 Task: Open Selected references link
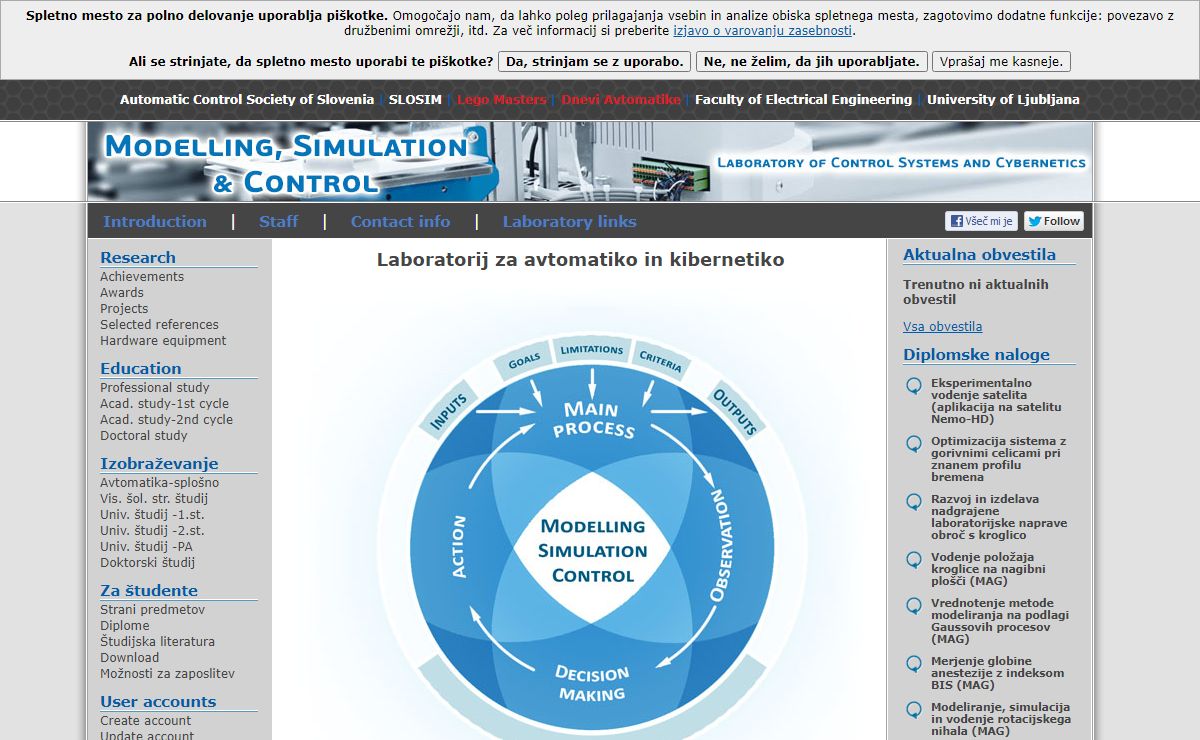point(159,324)
